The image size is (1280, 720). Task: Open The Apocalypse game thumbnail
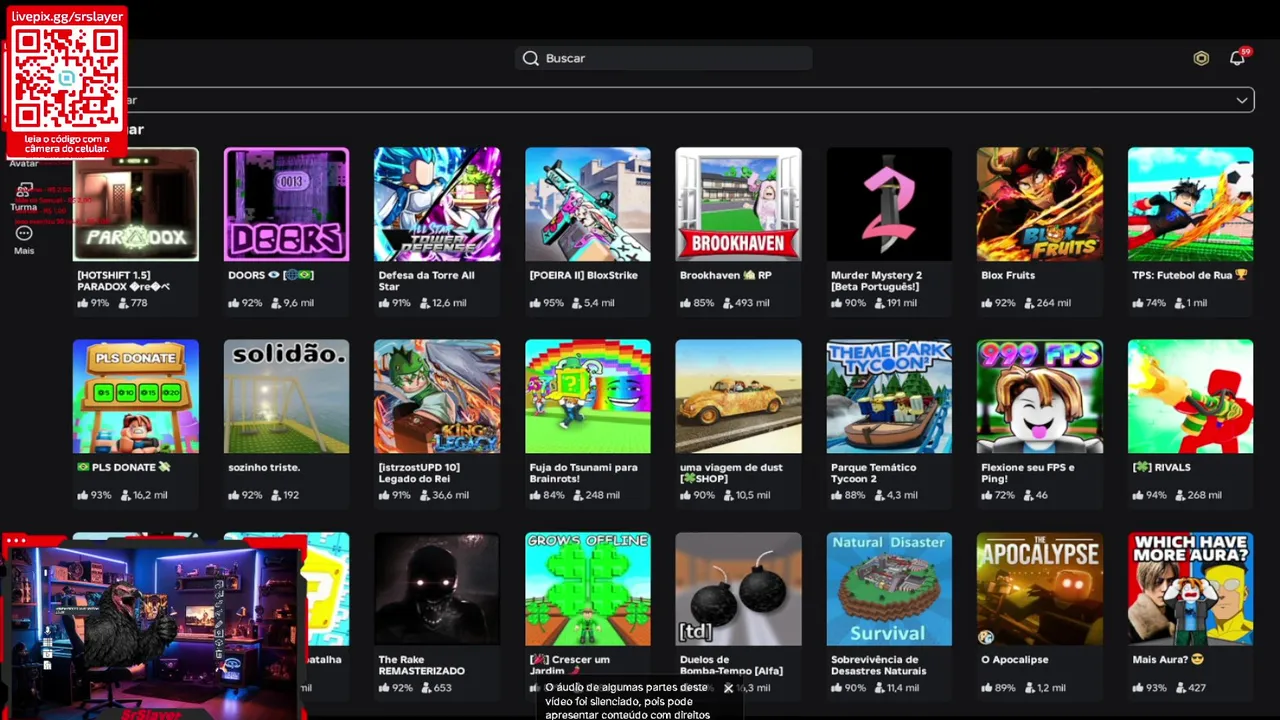pos(1040,589)
